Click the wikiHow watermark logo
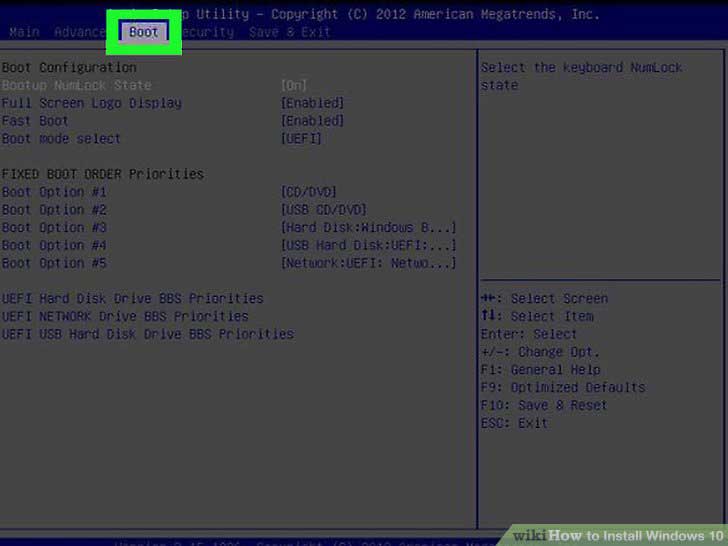 pos(618,535)
